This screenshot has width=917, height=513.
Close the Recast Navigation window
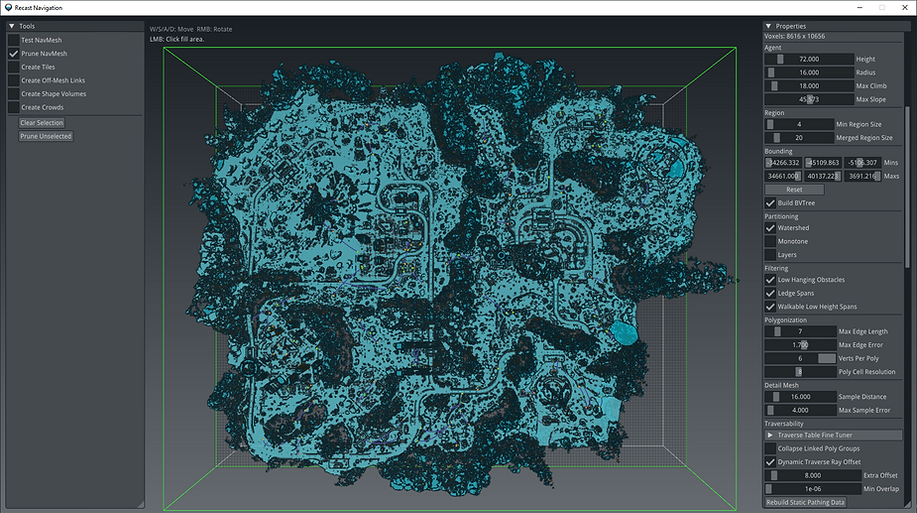pos(904,8)
